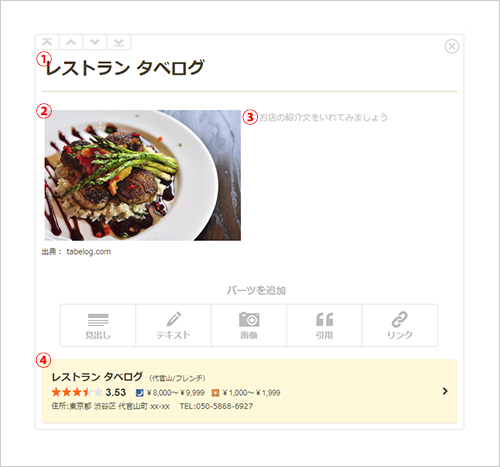
Task: Expand restaurant card right chevron
Action: point(445,391)
